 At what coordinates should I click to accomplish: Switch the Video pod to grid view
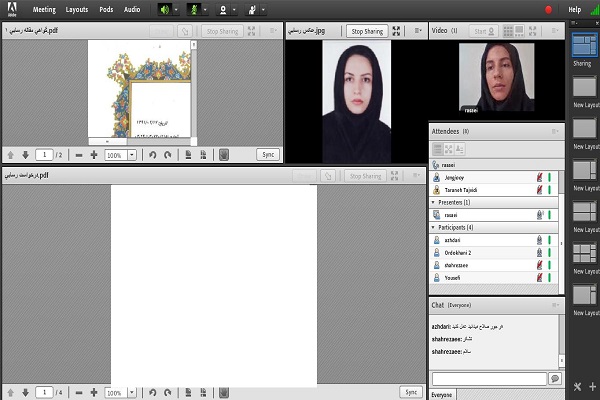(x=508, y=31)
